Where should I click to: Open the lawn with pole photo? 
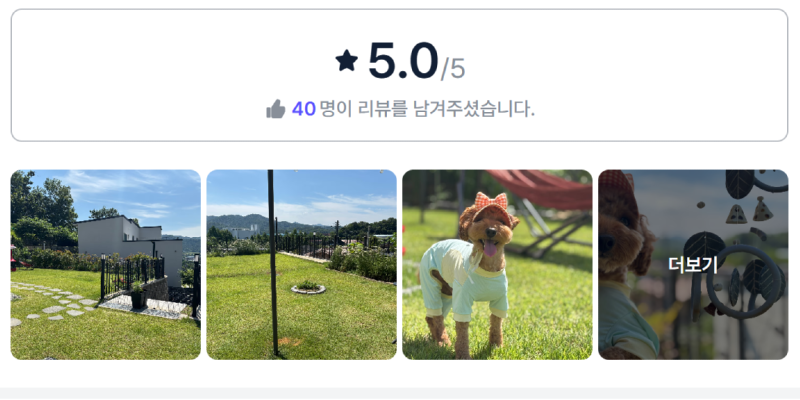(x=302, y=265)
